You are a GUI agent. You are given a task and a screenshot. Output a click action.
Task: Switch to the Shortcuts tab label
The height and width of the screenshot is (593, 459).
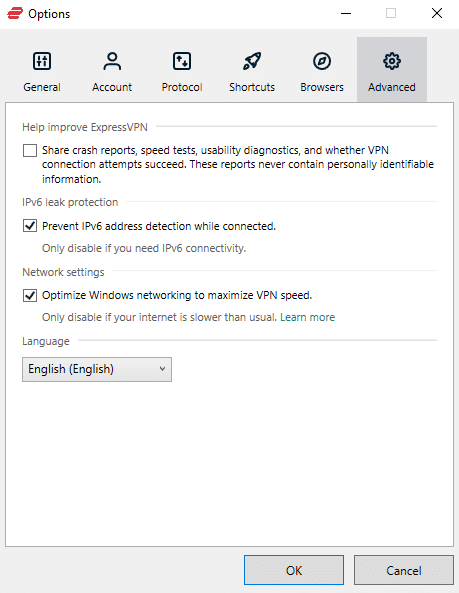[x=252, y=87]
